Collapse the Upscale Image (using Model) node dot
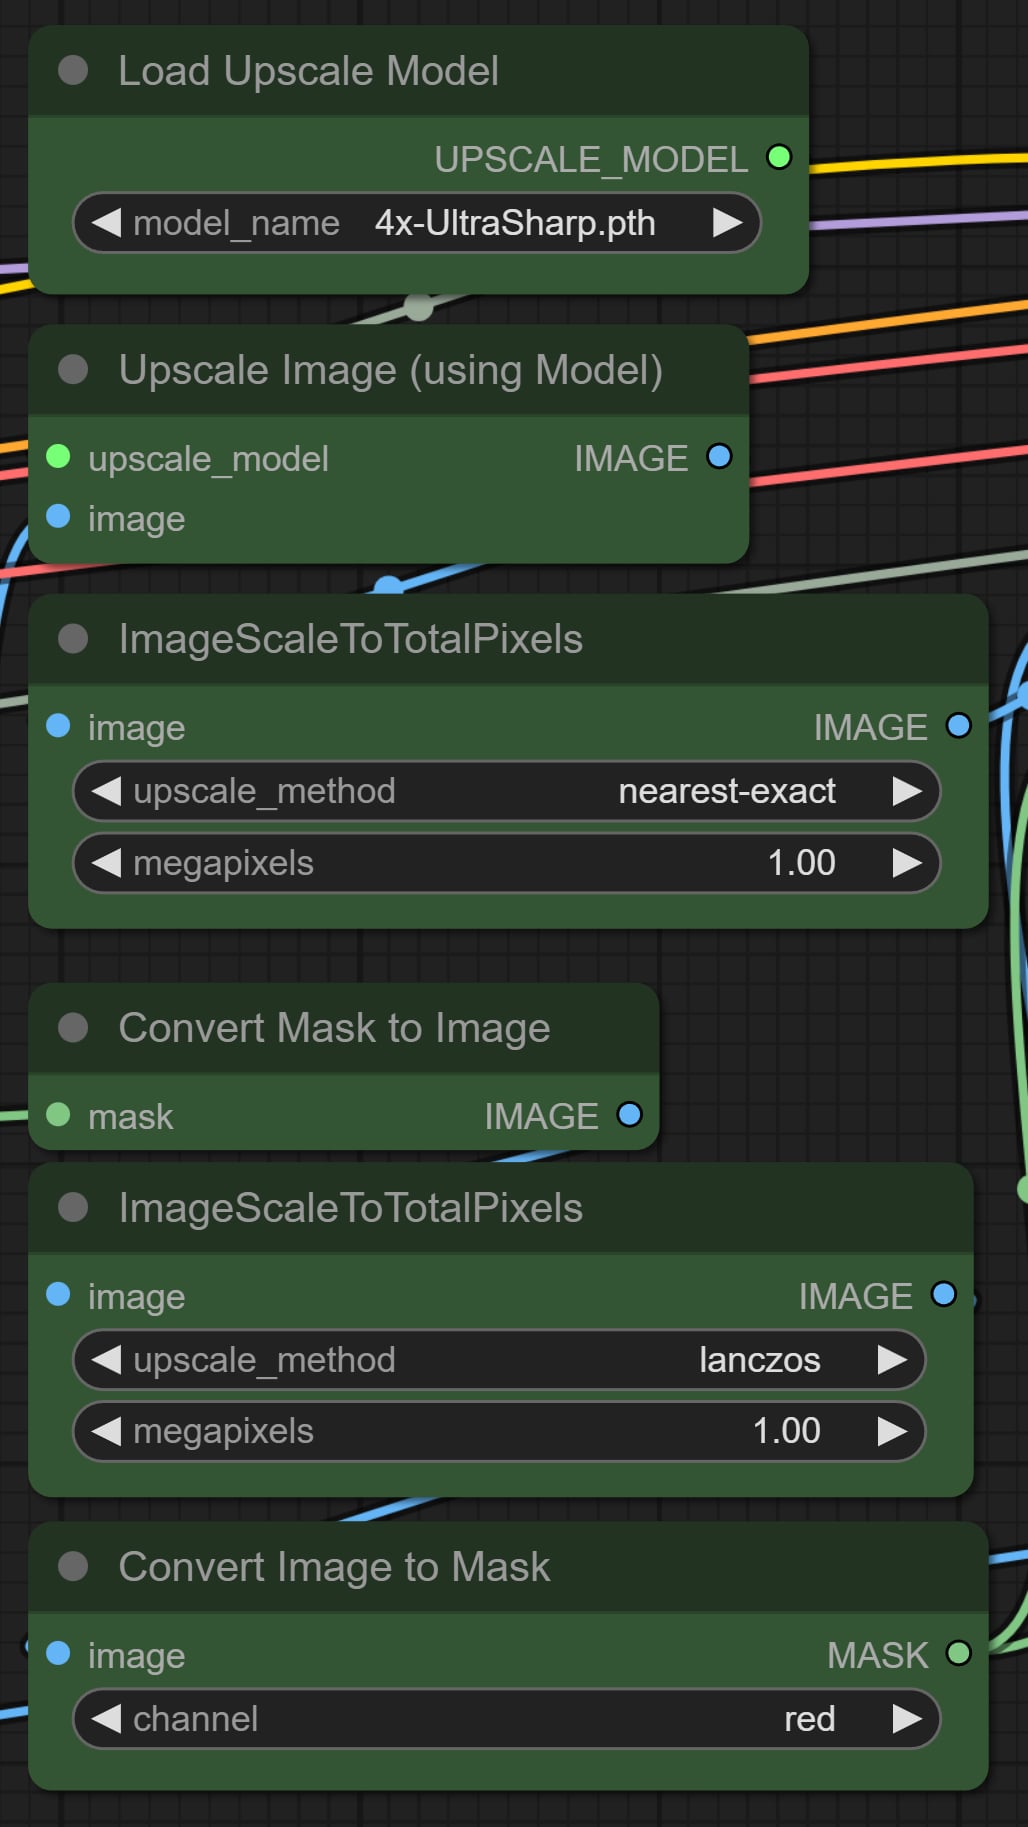 coord(73,370)
